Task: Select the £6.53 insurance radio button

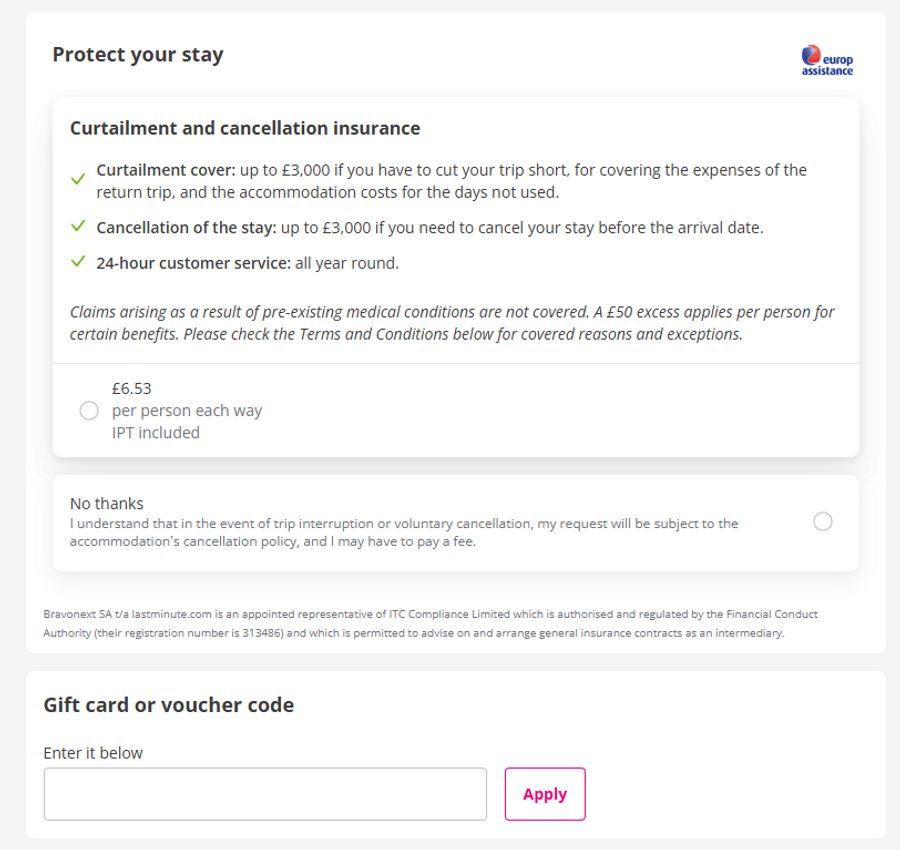Action: (x=88, y=411)
